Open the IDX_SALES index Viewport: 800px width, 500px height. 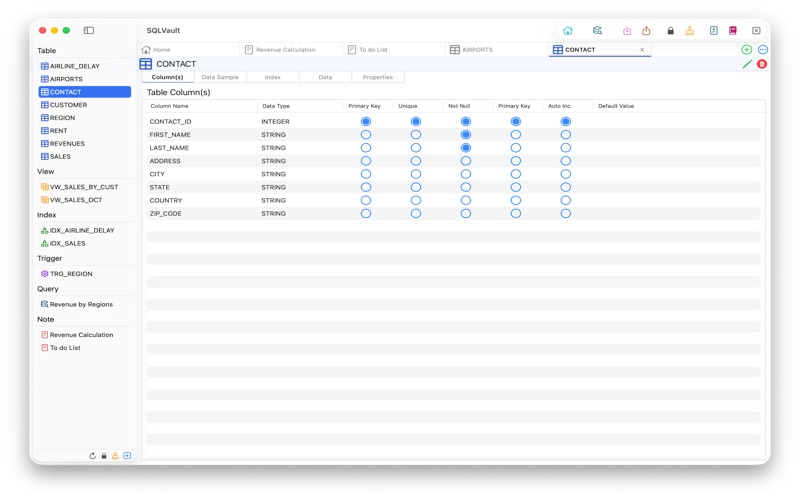[84, 243]
